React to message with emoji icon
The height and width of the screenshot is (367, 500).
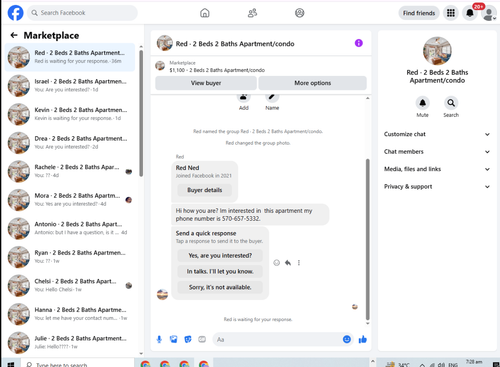click(276, 263)
